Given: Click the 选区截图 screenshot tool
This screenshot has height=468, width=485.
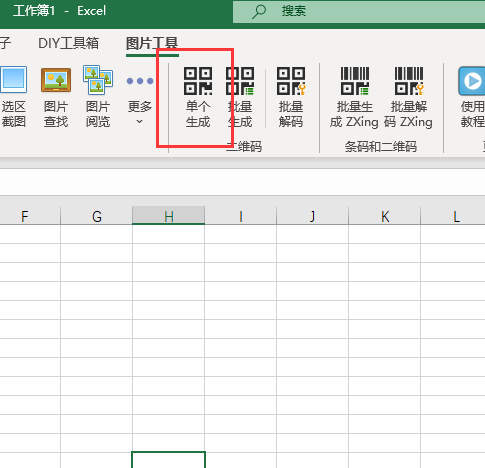Looking at the screenshot, I should point(13,97).
